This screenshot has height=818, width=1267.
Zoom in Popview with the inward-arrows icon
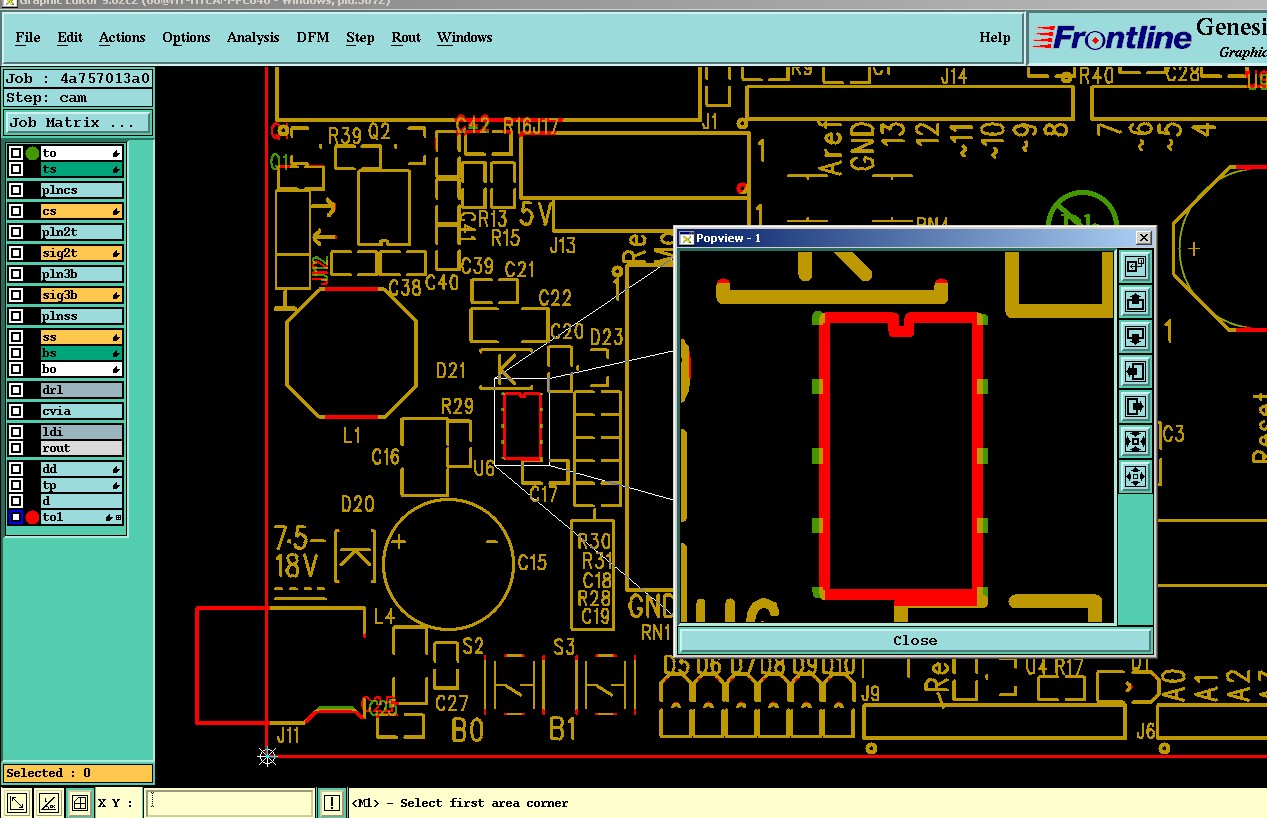click(x=1135, y=441)
